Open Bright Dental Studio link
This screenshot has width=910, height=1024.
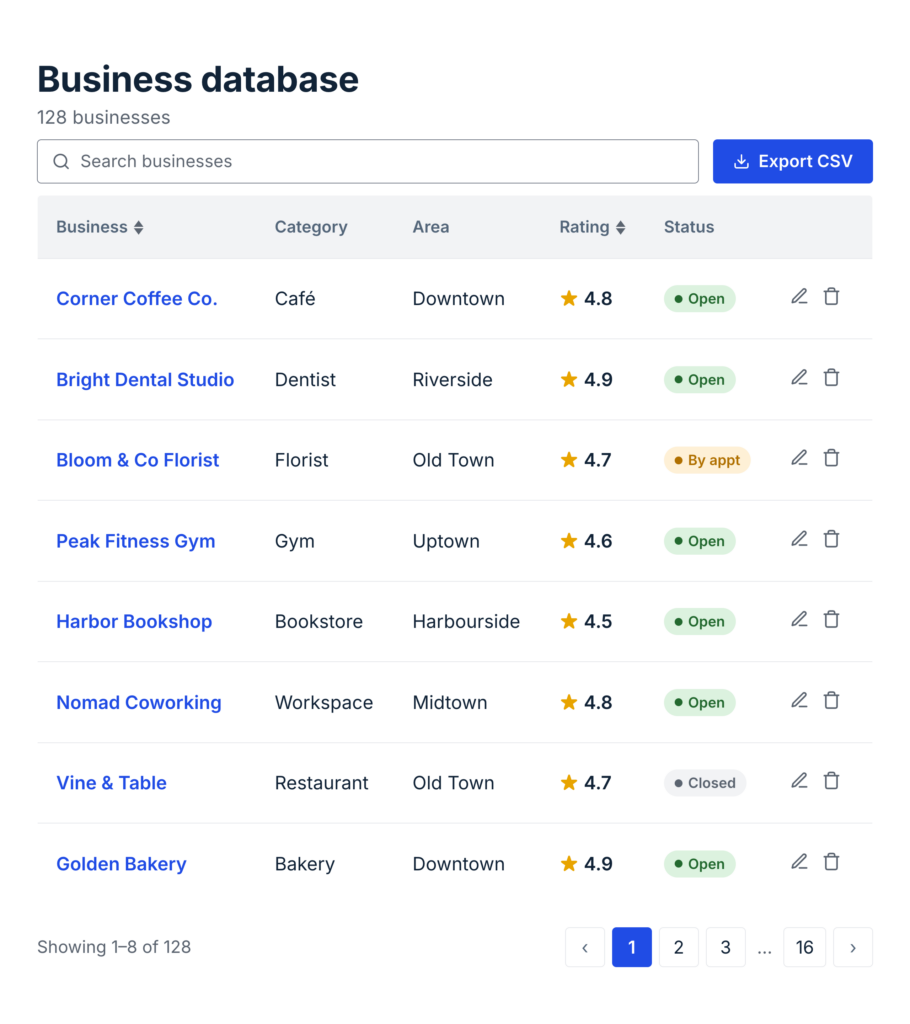tap(145, 379)
